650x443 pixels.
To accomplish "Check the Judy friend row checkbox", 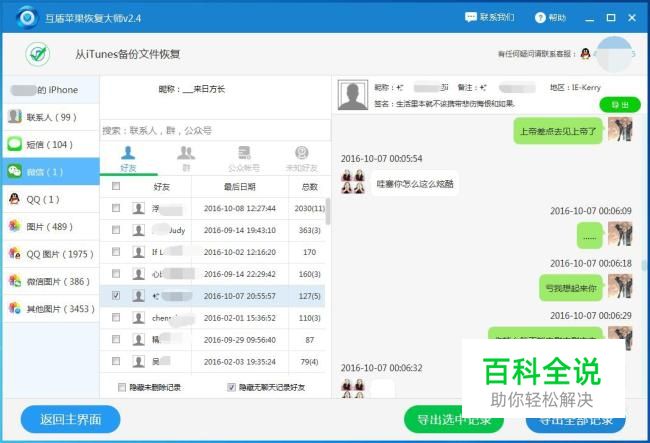I will click(x=116, y=230).
